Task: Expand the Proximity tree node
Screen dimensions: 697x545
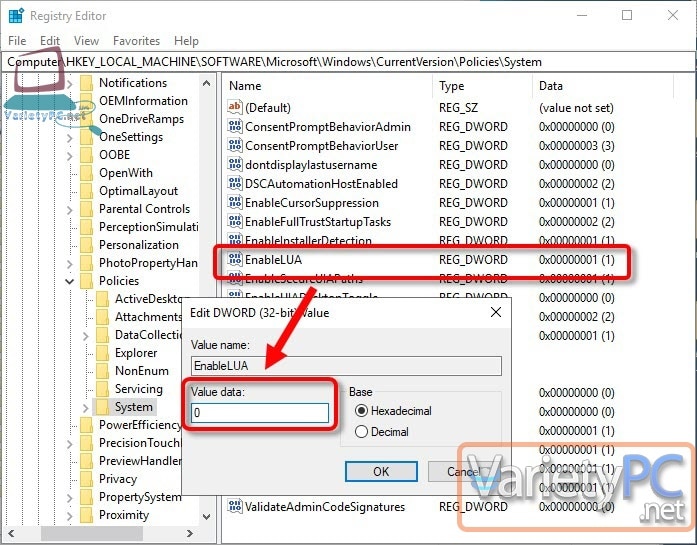Action: (70, 516)
